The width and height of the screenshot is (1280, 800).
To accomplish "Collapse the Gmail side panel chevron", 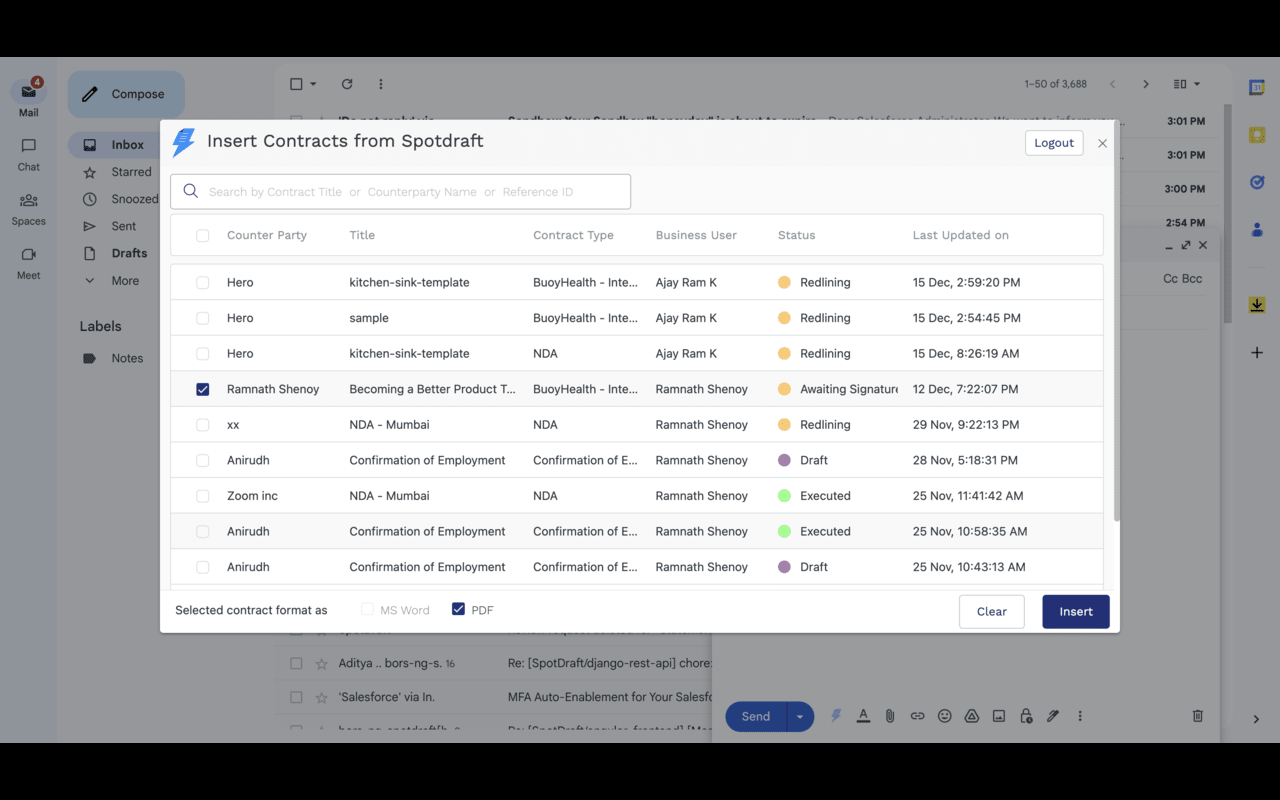I will pos(1257,719).
